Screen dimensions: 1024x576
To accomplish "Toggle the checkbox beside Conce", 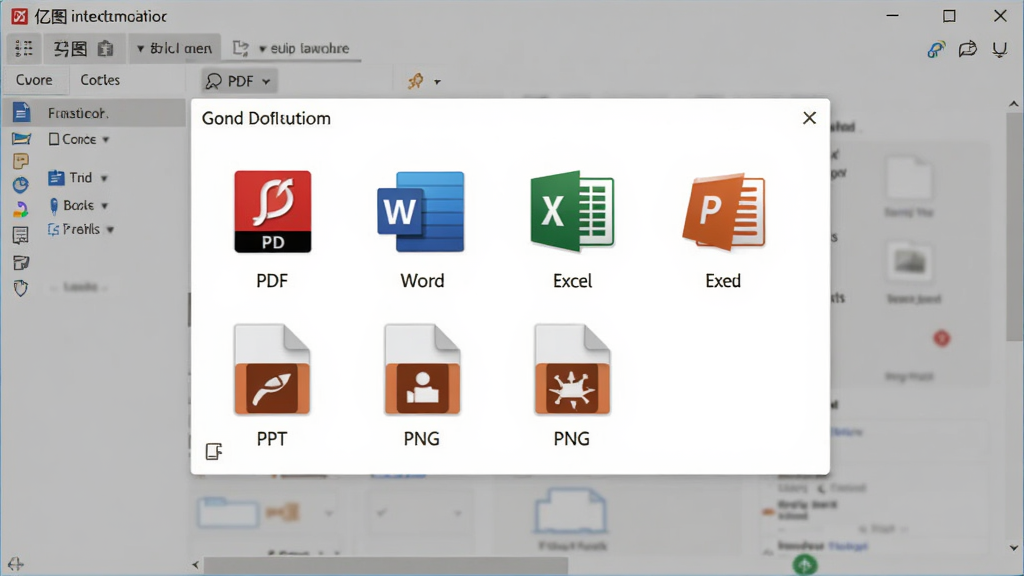I will [54, 139].
